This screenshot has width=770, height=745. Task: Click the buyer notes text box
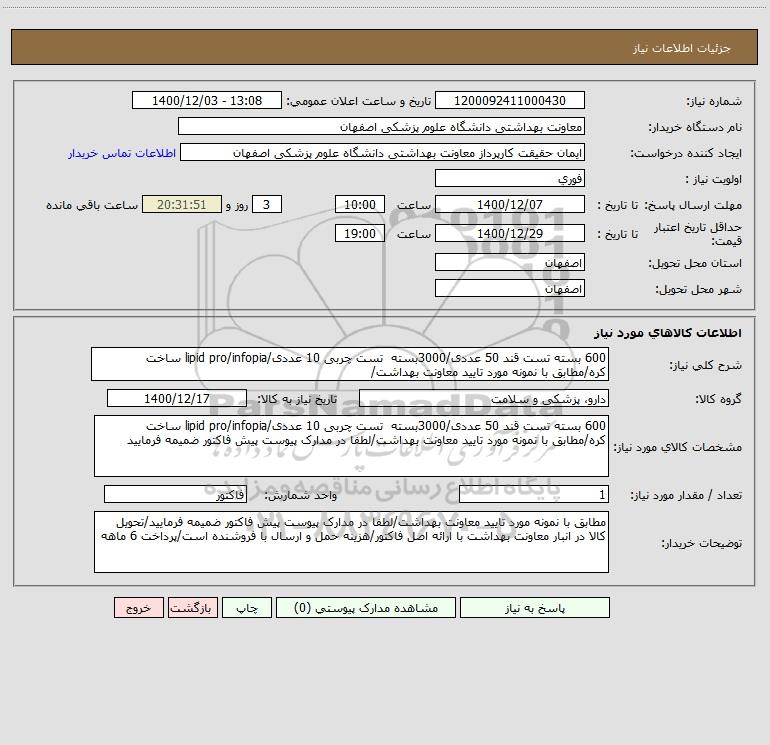point(351,542)
